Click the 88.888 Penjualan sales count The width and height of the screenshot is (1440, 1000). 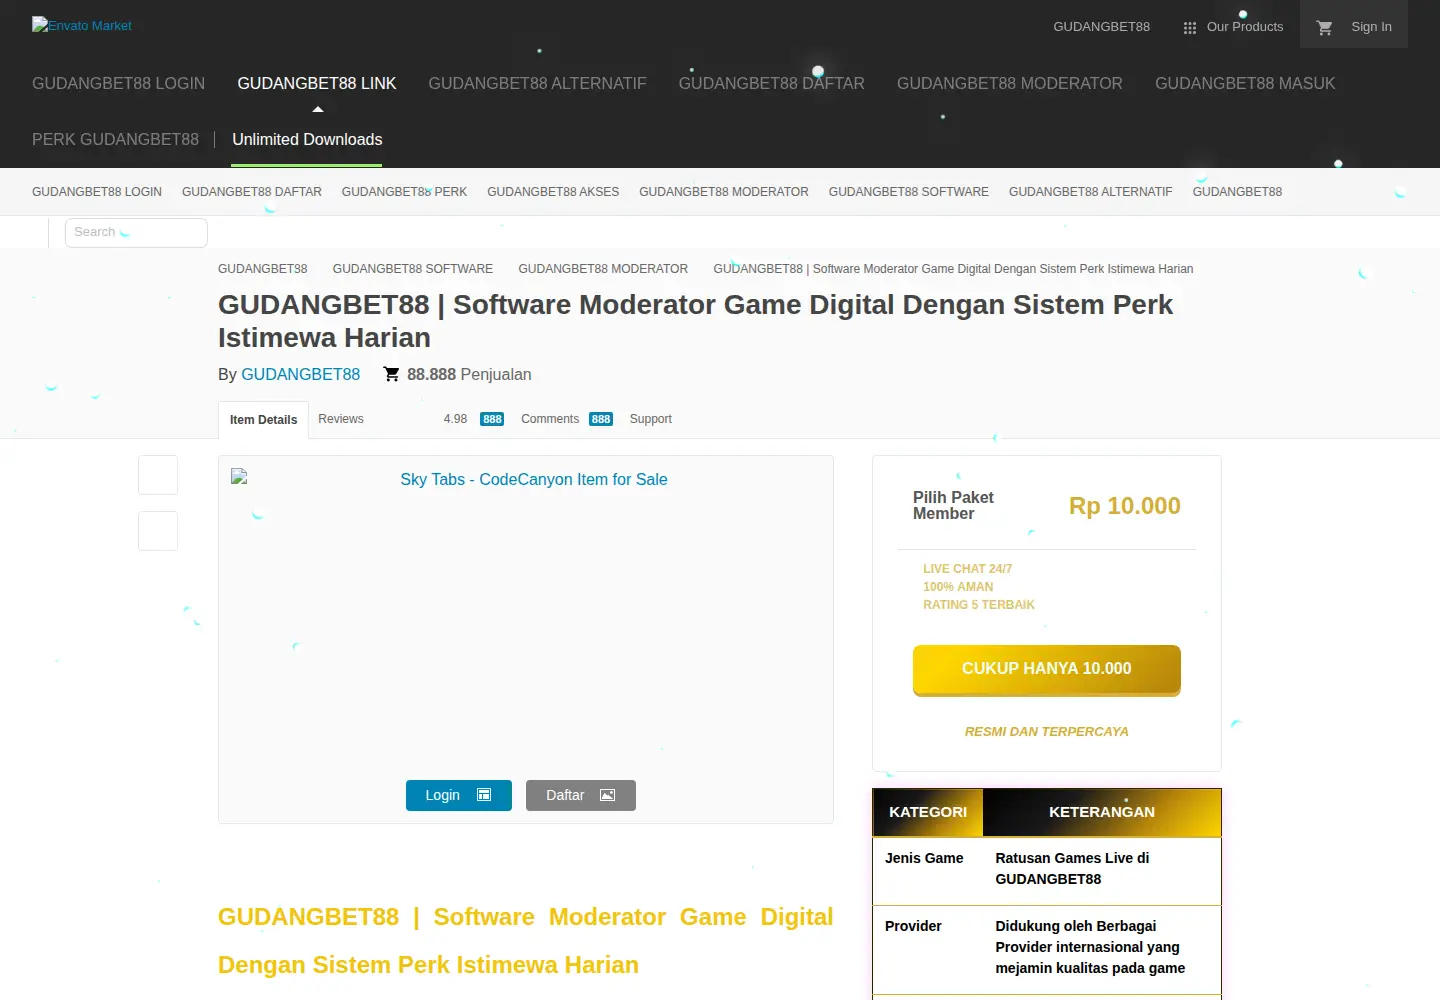point(469,374)
